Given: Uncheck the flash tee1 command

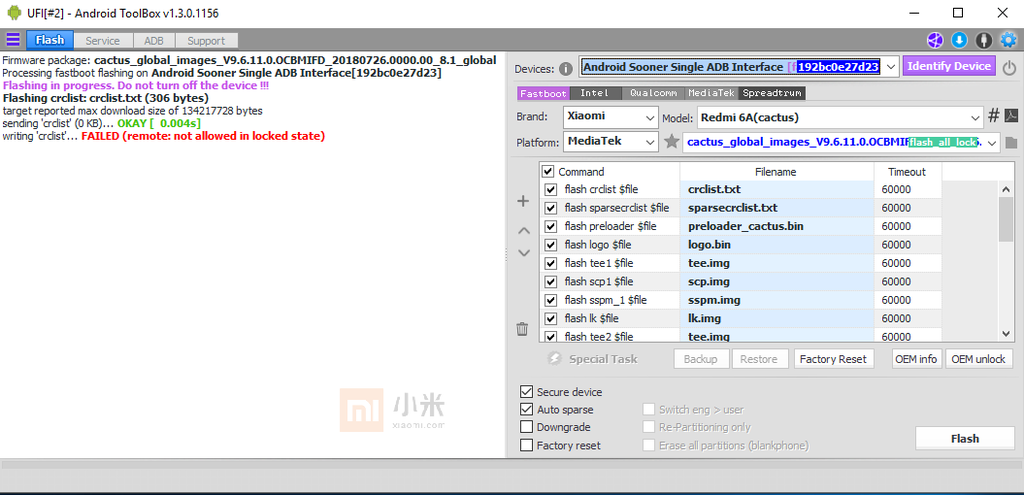Looking at the screenshot, I should tap(551, 263).
